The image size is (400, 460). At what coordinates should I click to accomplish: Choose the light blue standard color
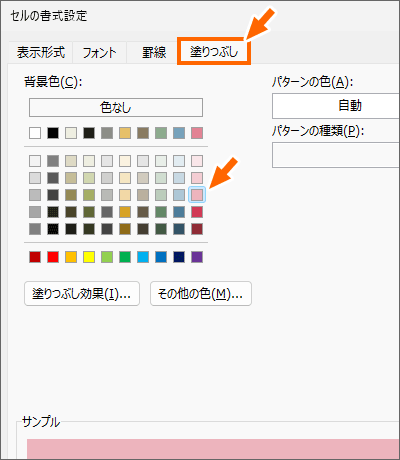[x=143, y=257]
